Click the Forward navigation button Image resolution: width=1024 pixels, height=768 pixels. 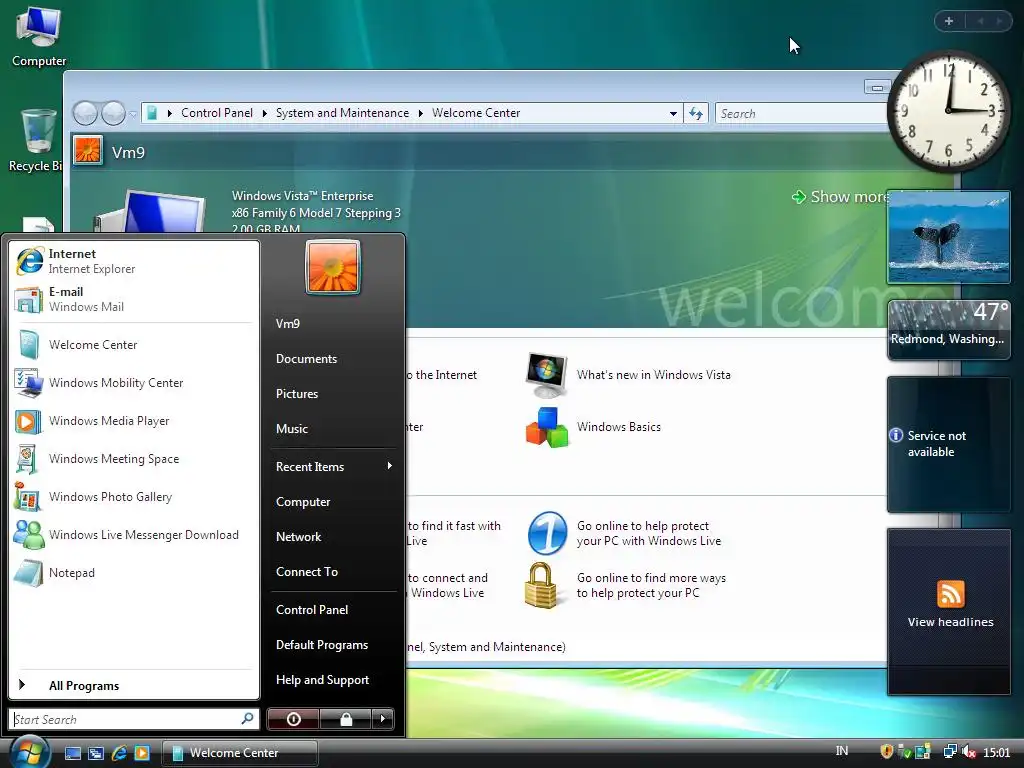tap(113, 114)
